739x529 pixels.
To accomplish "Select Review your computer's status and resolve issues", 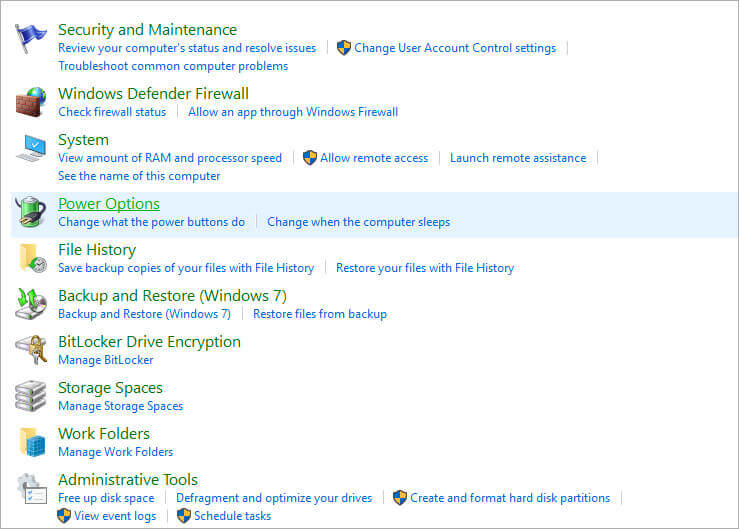I will (187, 48).
